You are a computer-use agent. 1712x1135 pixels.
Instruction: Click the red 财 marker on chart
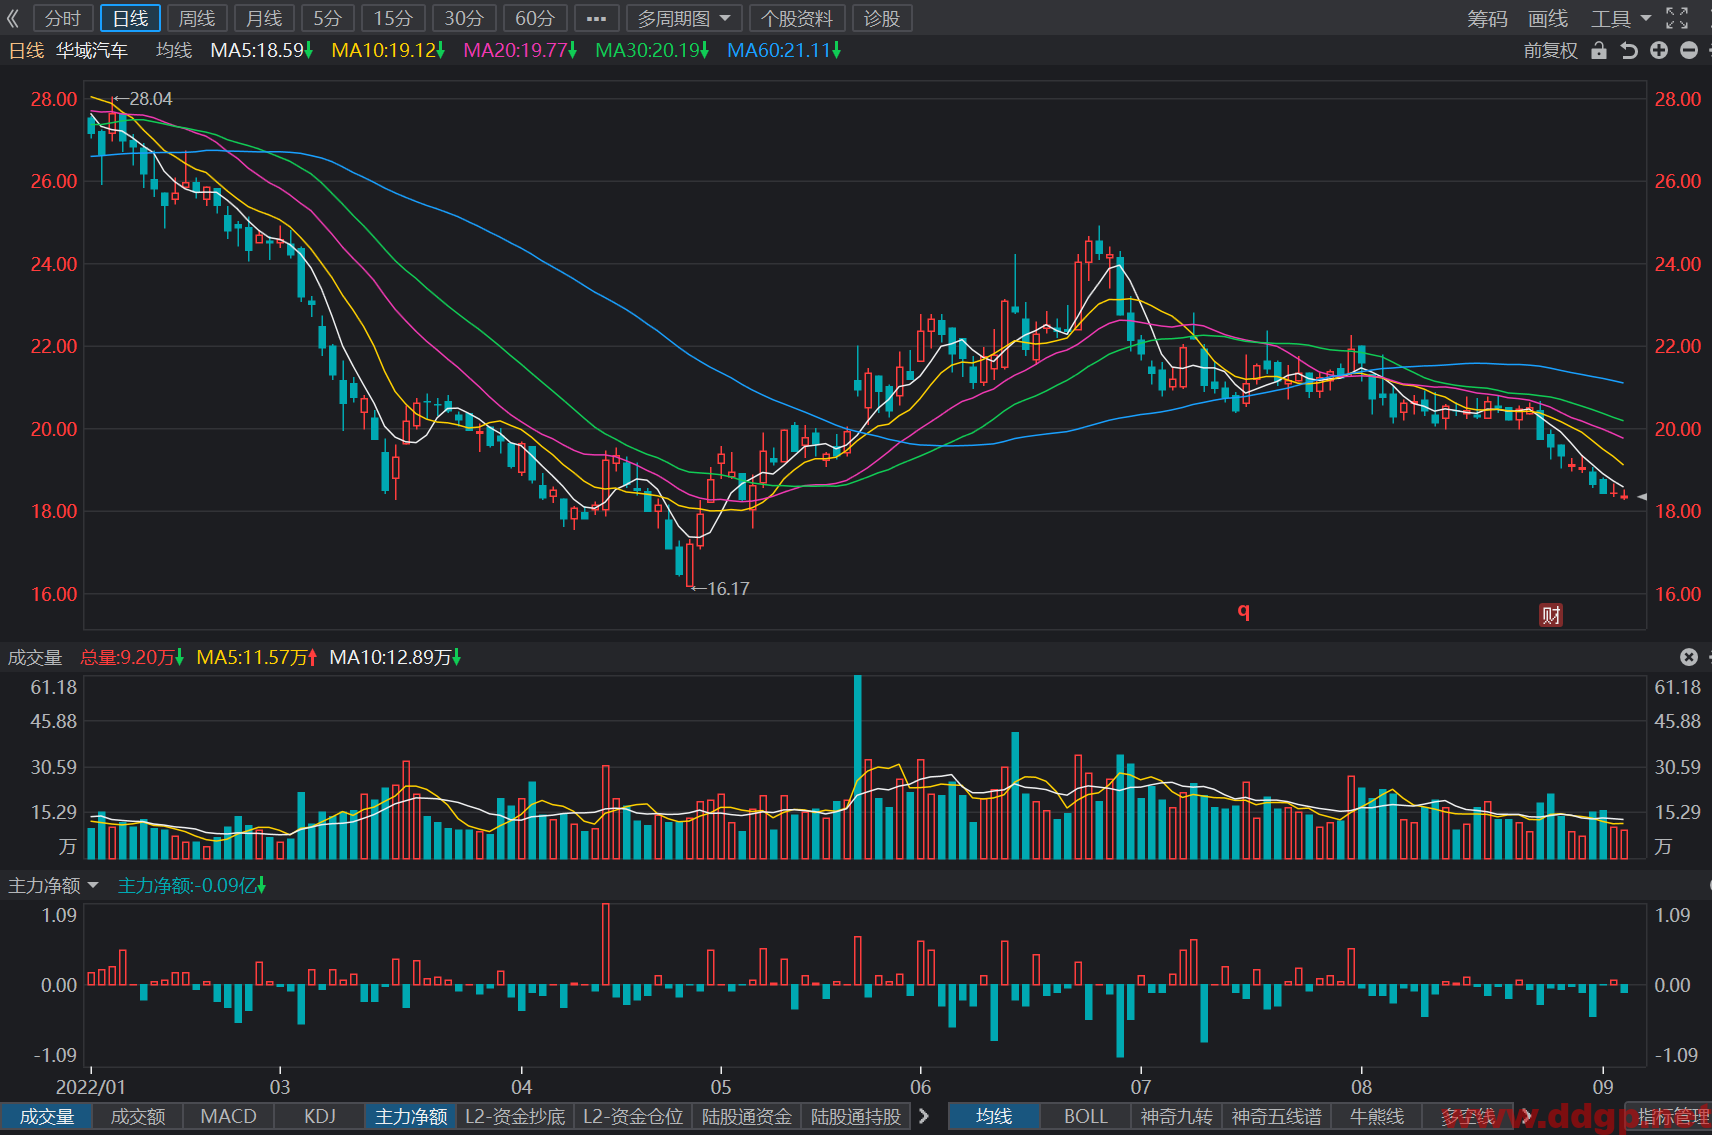pos(1550,615)
